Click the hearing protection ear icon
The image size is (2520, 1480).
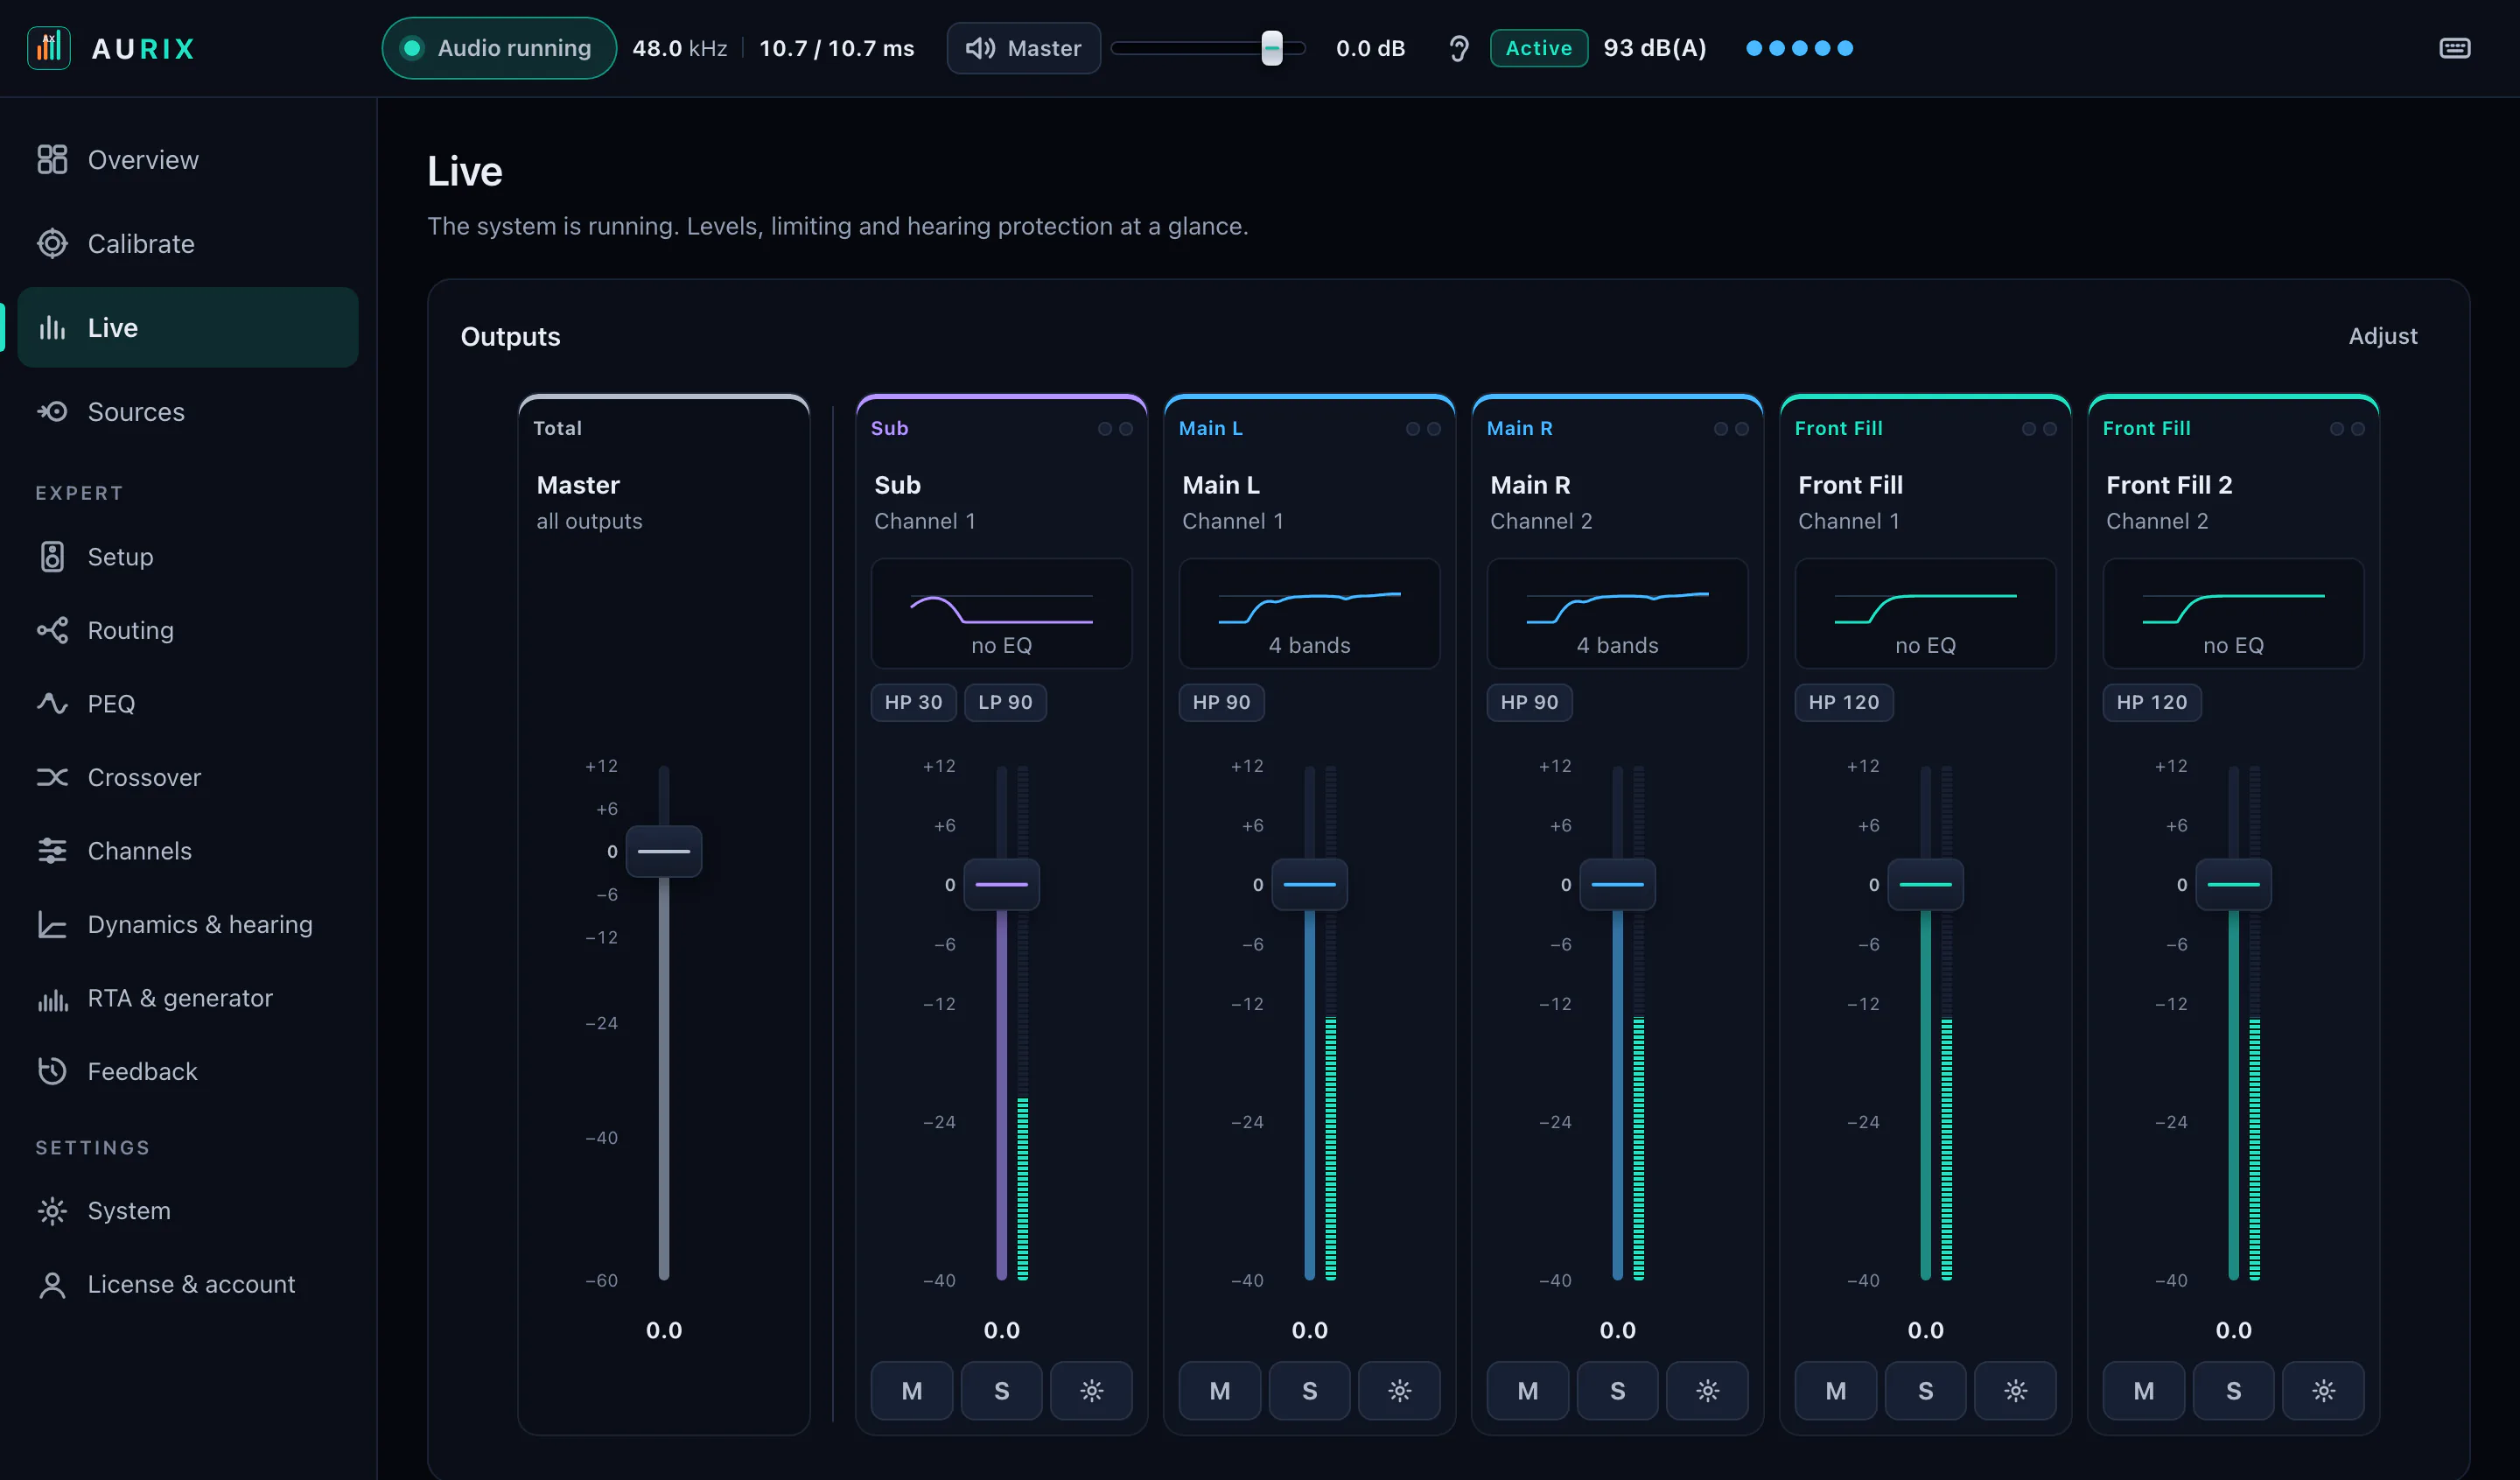(1459, 48)
